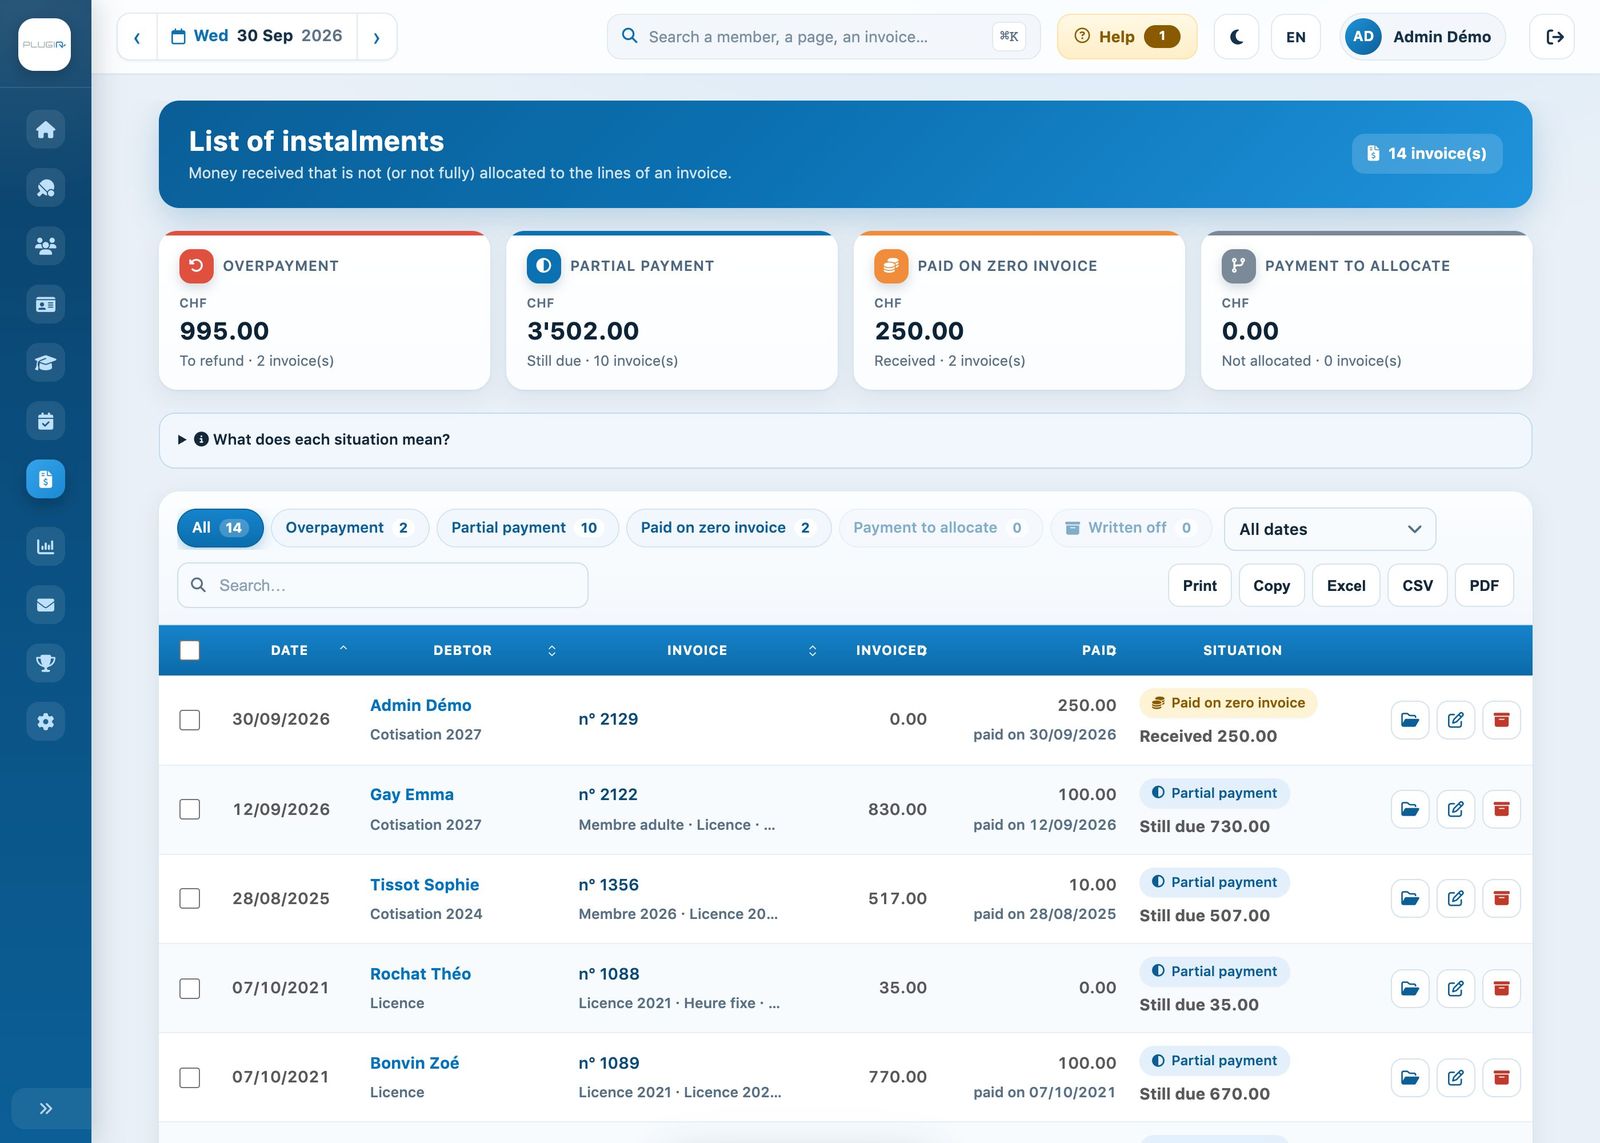Export the list as CSV
1600x1143 pixels.
1417,586
